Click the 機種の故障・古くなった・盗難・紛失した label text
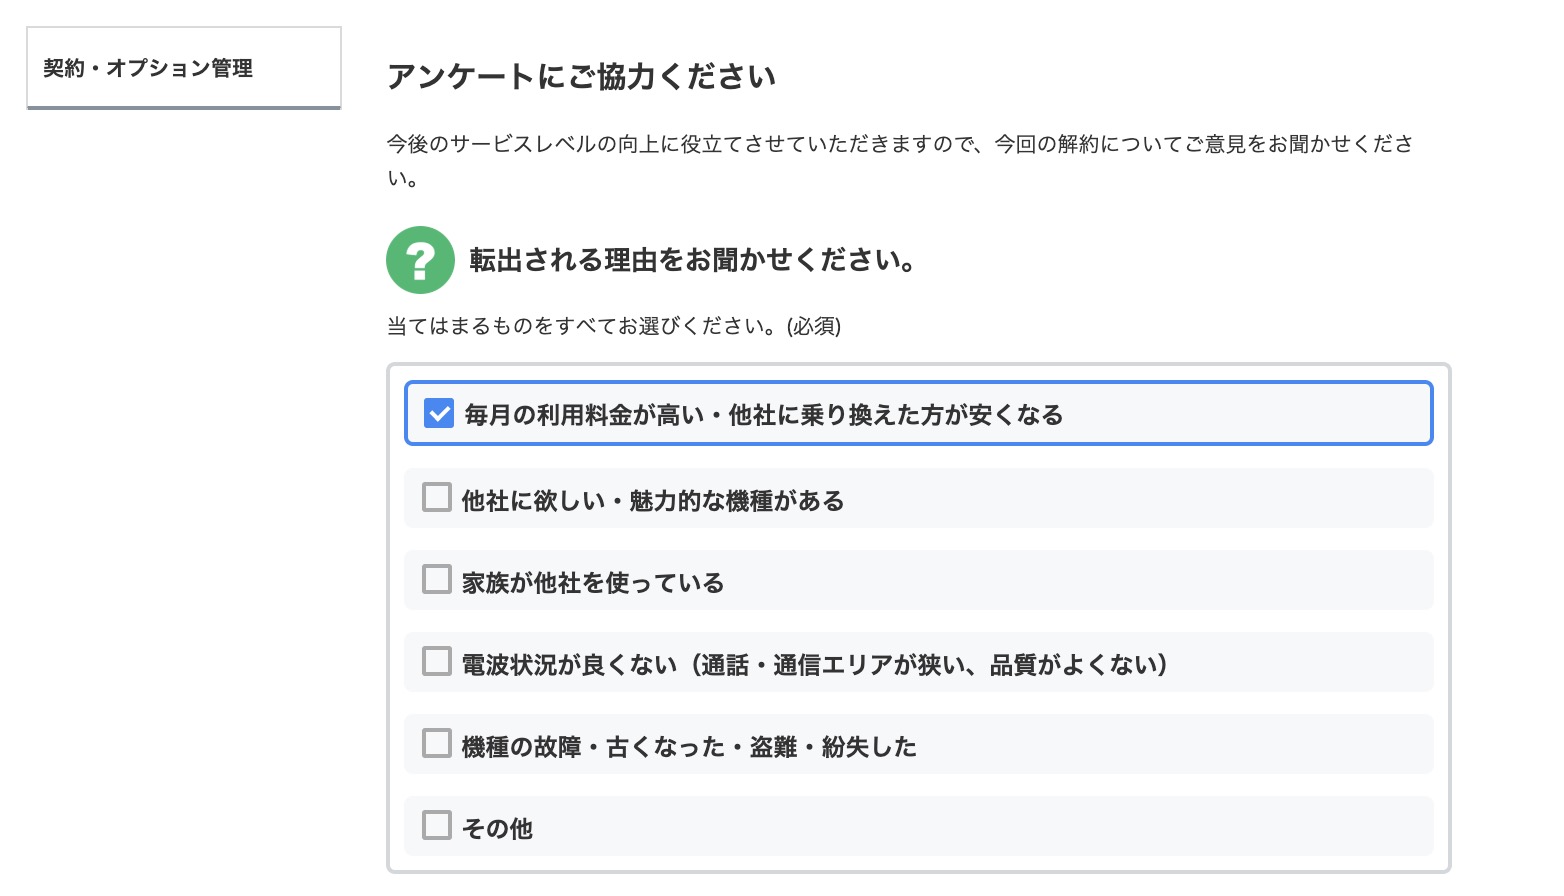1564x896 pixels. click(x=688, y=746)
